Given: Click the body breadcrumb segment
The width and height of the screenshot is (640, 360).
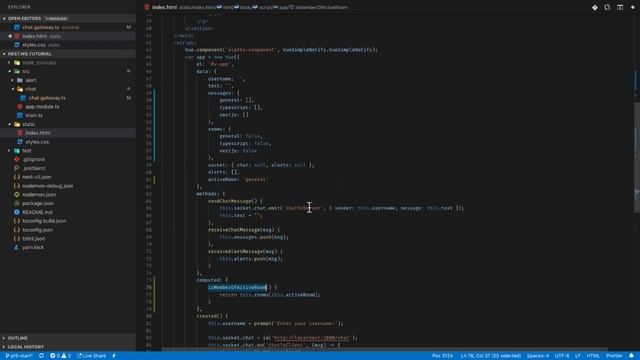Looking at the screenshot, I should (246, 7).
